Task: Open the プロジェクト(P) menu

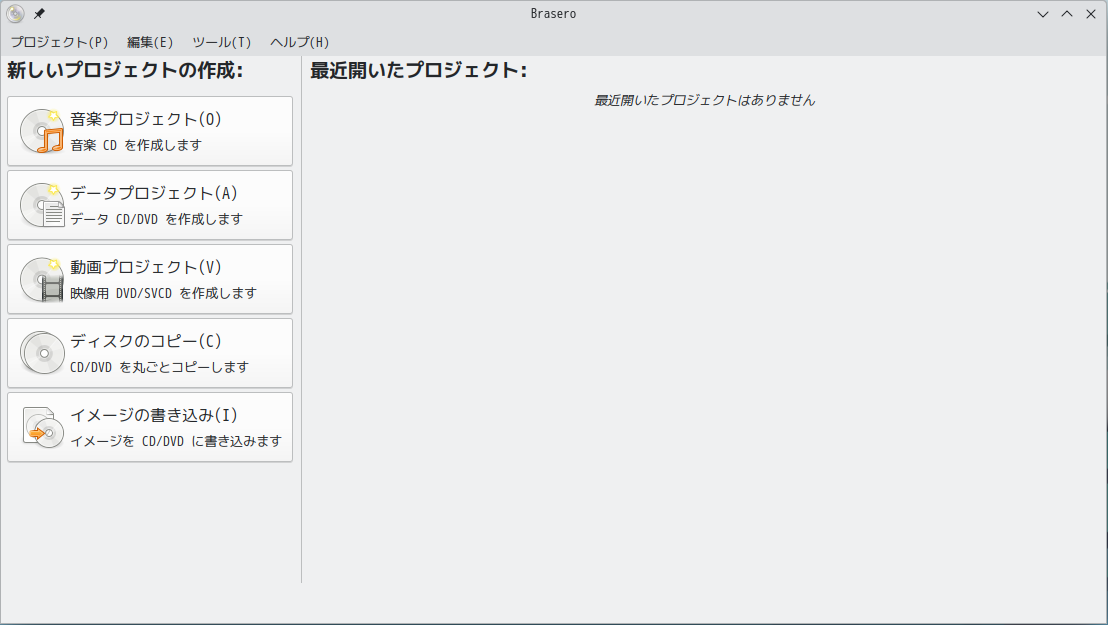Action: click(59, 42)
